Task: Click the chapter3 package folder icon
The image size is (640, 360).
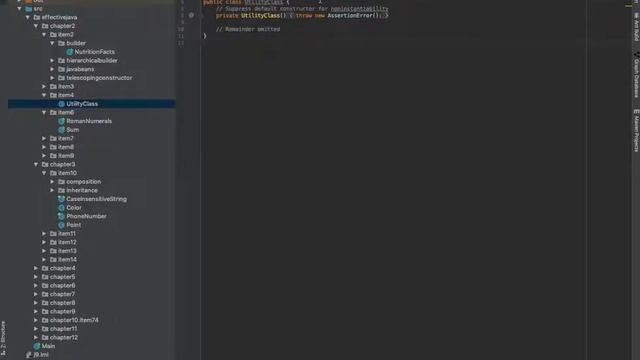Action: pos(45,164)
